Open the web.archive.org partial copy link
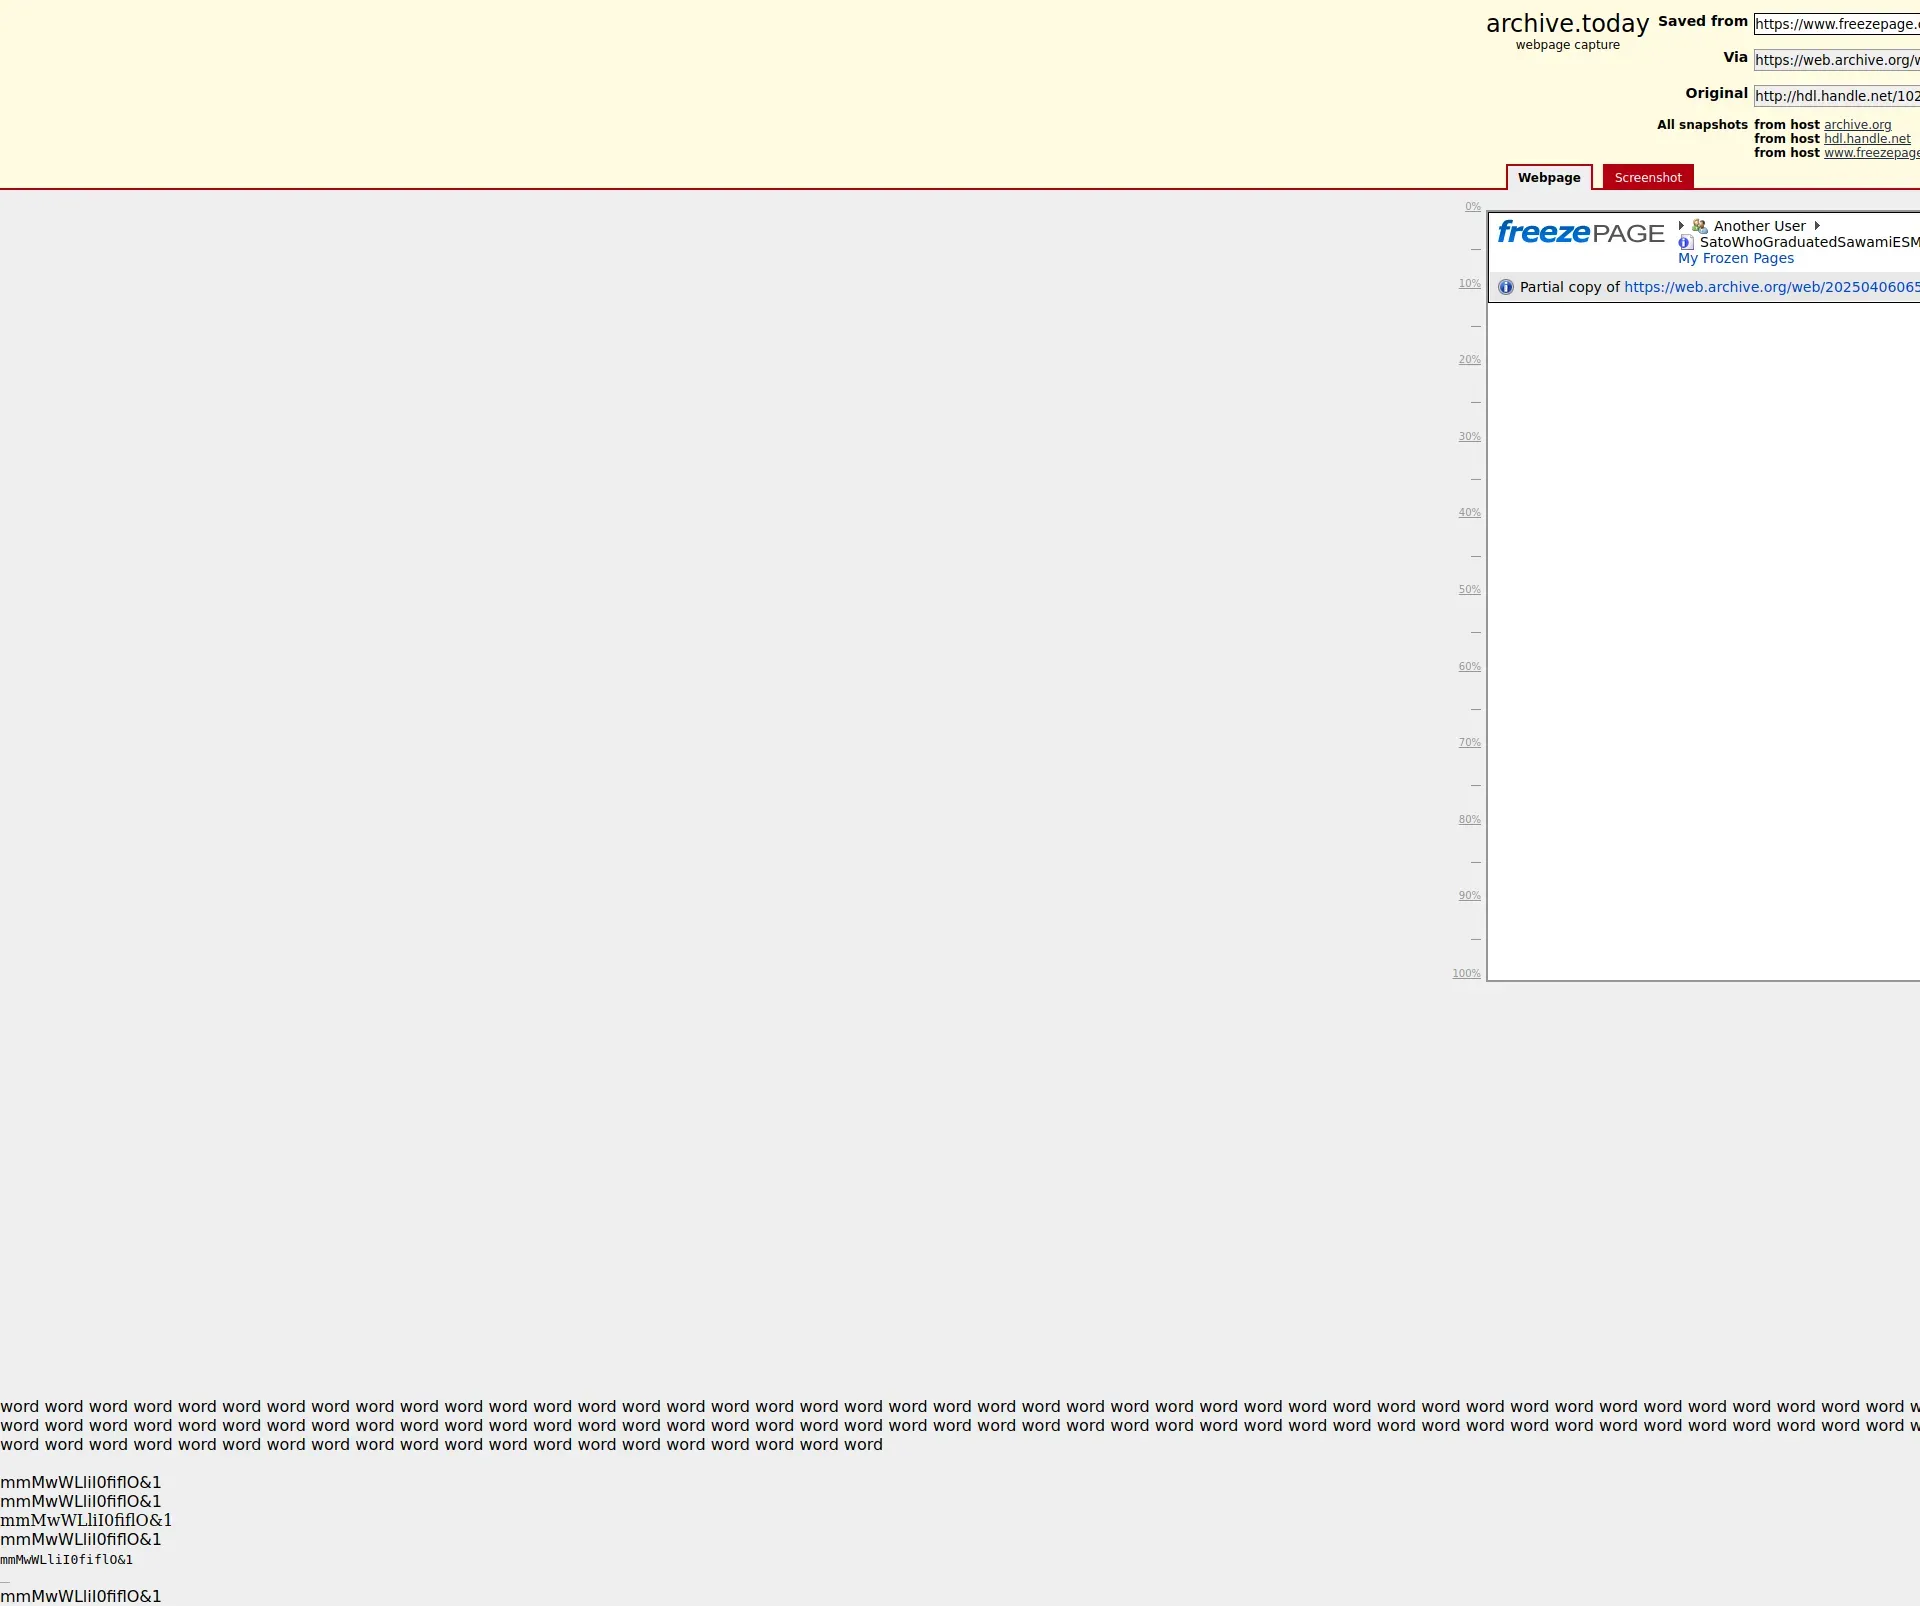Screen dimensions: 1920x1606 [x=1770, y=287]
